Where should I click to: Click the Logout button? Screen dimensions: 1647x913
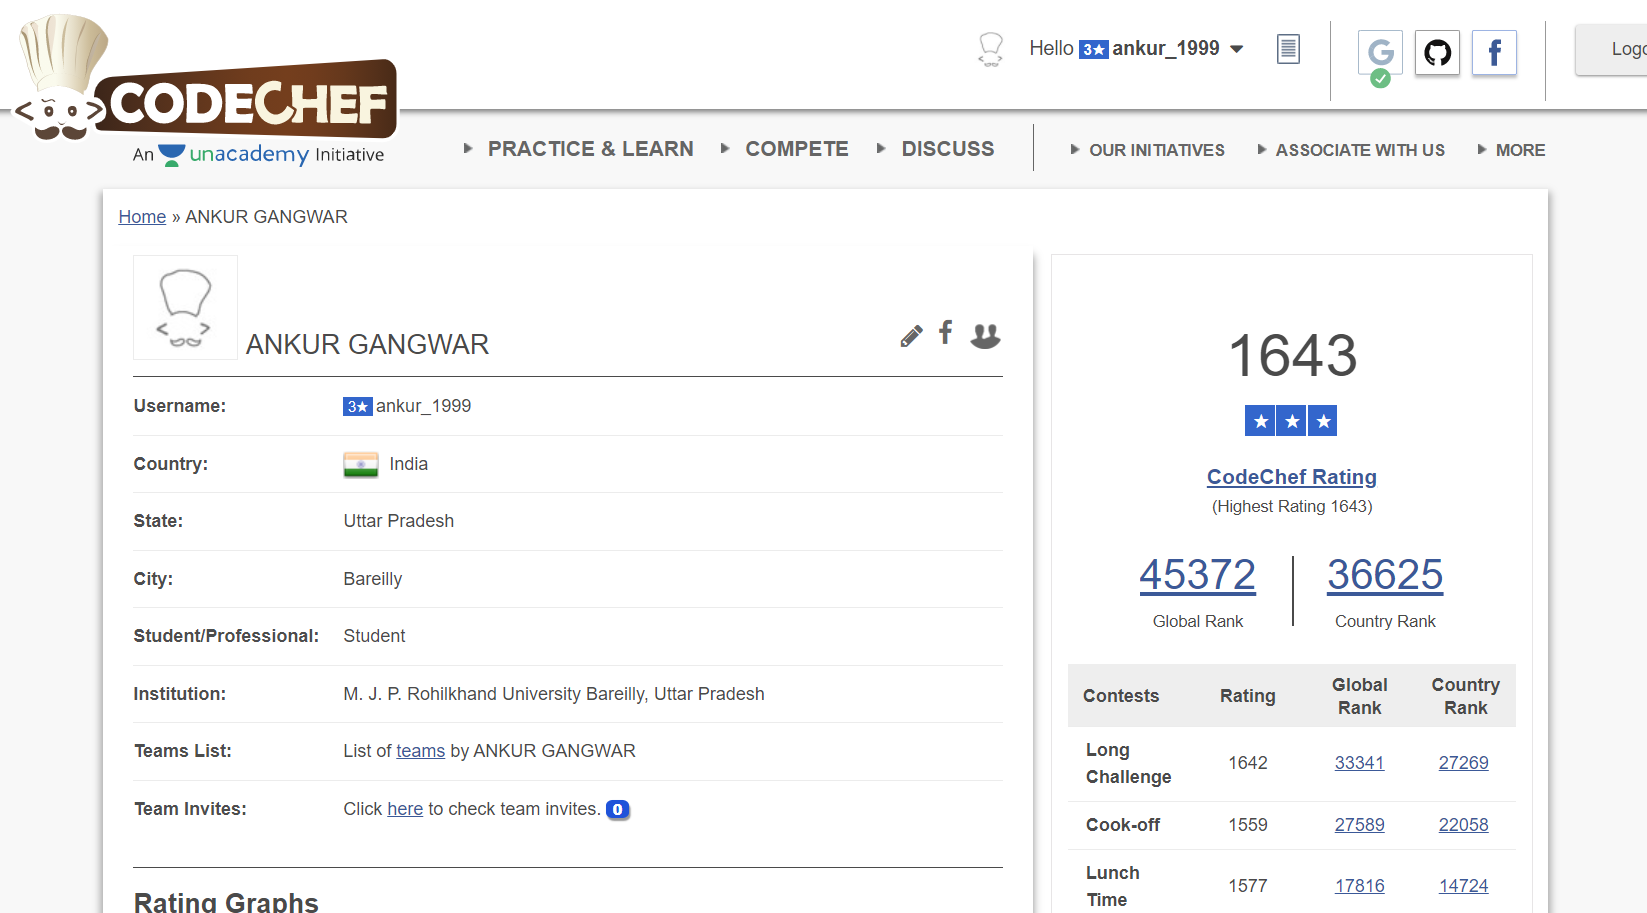click(1612, 49)
